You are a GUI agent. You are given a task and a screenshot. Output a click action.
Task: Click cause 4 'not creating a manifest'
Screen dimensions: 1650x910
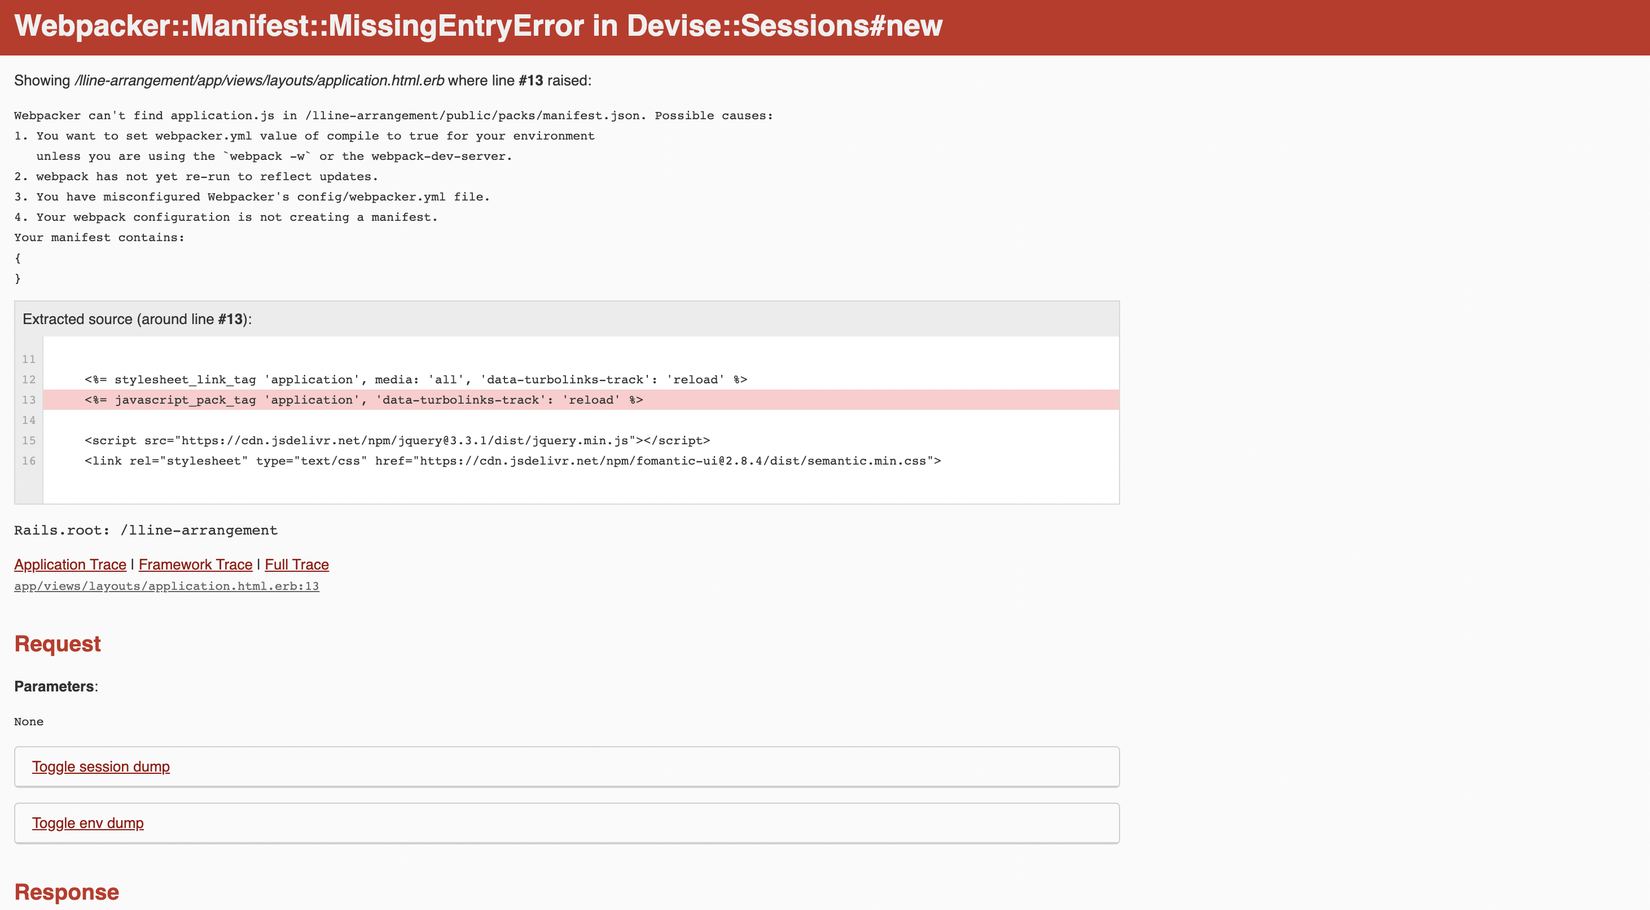(226, 217)
